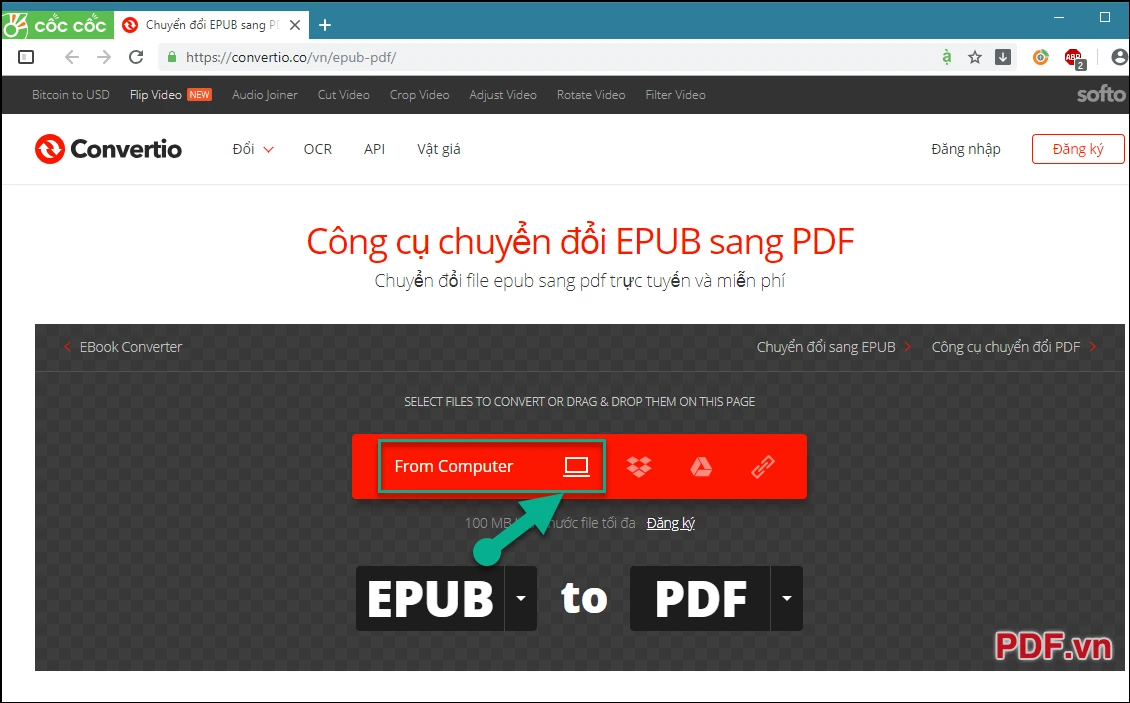Add file by URL link icon
Screen dimensions: 1130x703
(x=762, y=467)
